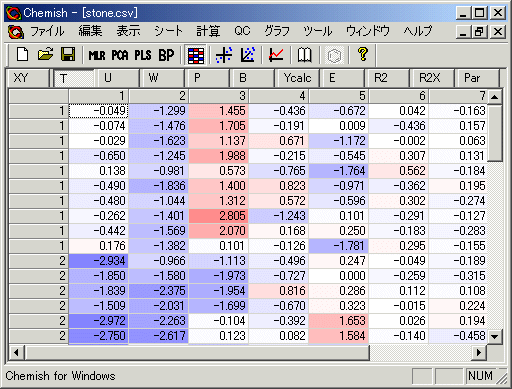Click the regression line plot icon
This screenshot has width=512, height=389.
(247, 55)
